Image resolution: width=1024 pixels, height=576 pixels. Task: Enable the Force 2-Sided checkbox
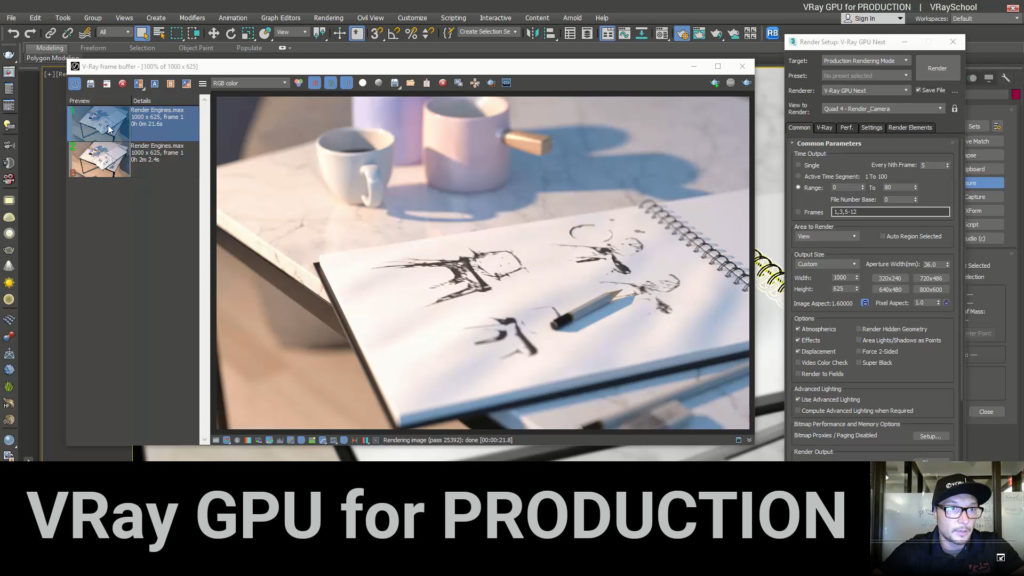[857, 351]
